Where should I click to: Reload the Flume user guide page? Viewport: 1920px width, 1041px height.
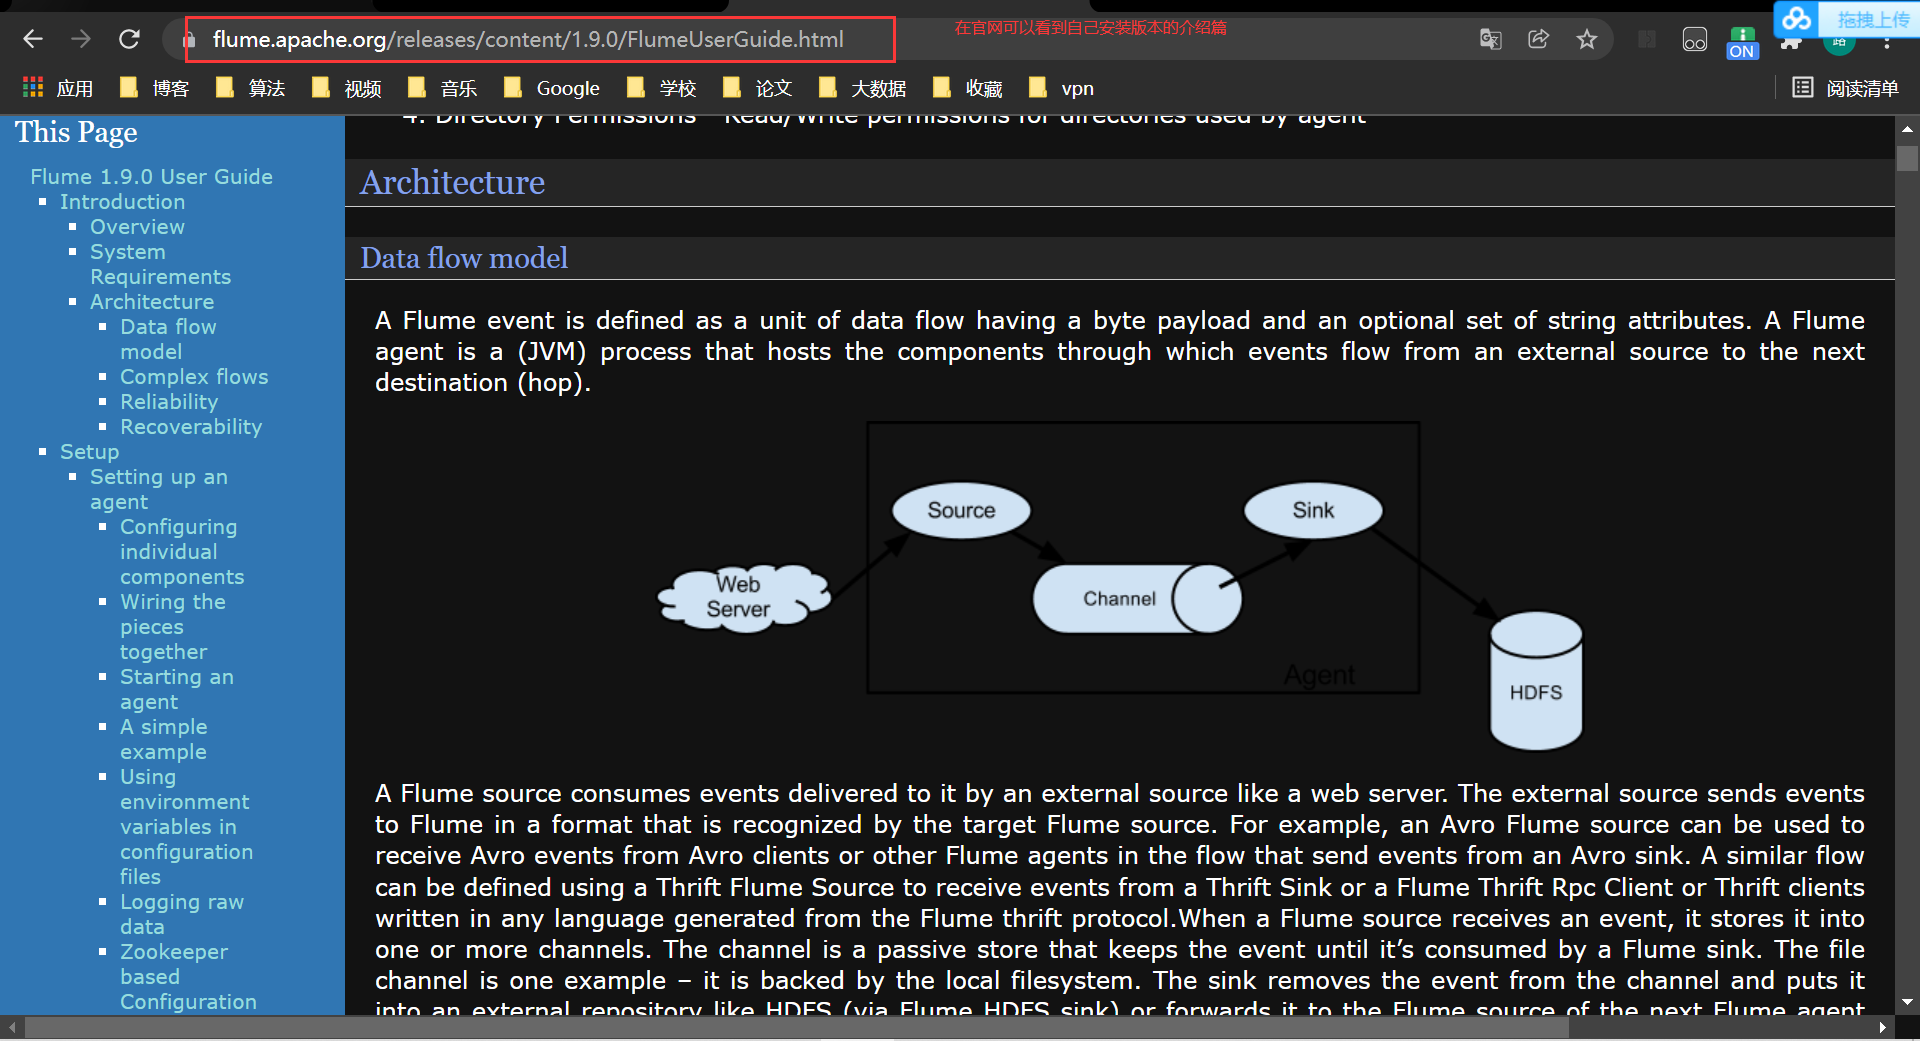tap(129, 39)
